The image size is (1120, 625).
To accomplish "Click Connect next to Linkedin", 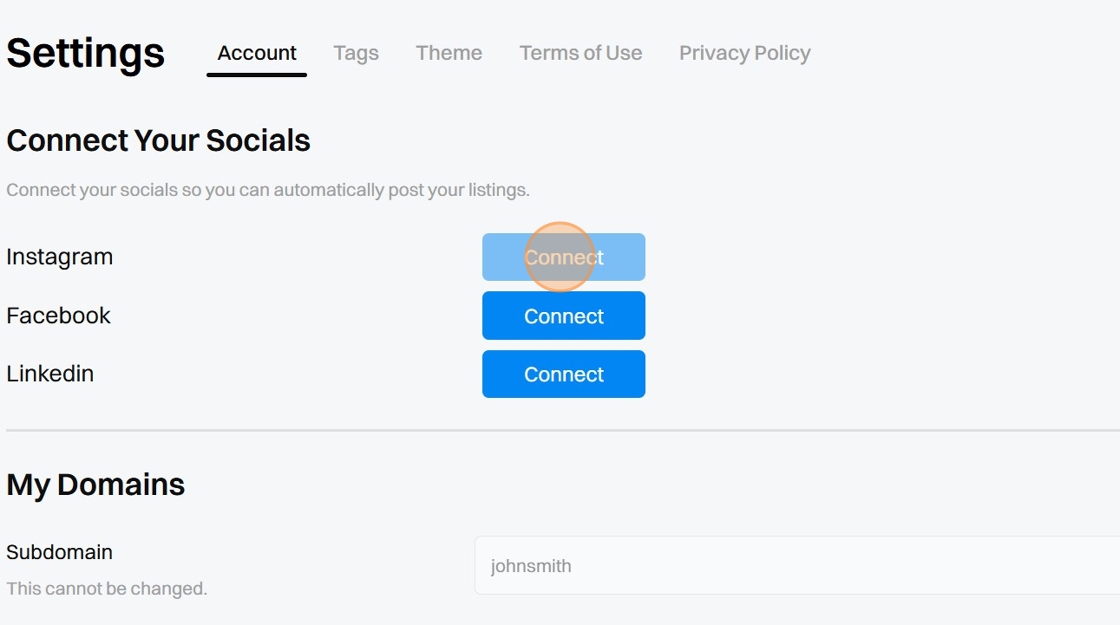I will 563,374.
